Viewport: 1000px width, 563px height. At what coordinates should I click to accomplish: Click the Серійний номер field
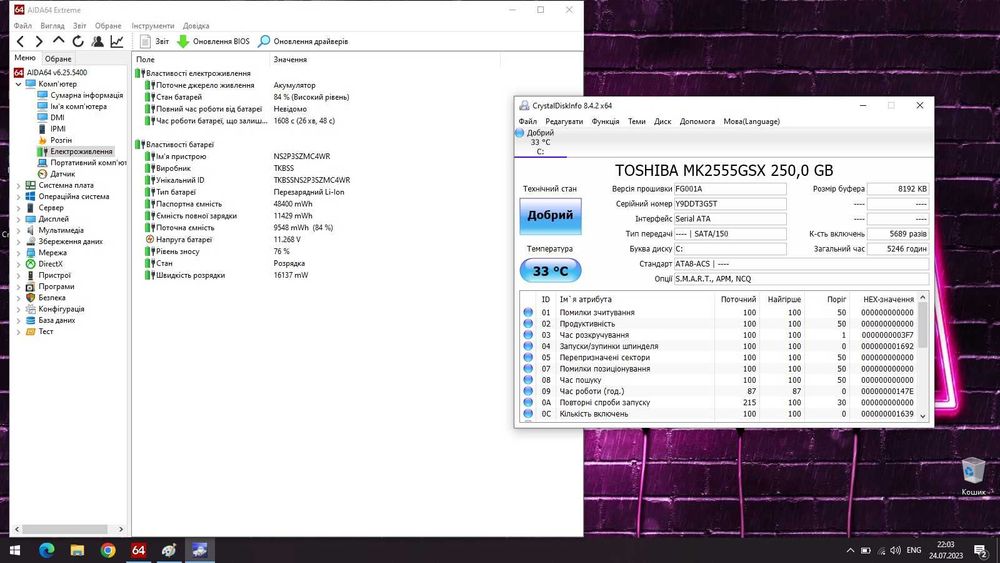pyautogui.click(x=730, y=204)
